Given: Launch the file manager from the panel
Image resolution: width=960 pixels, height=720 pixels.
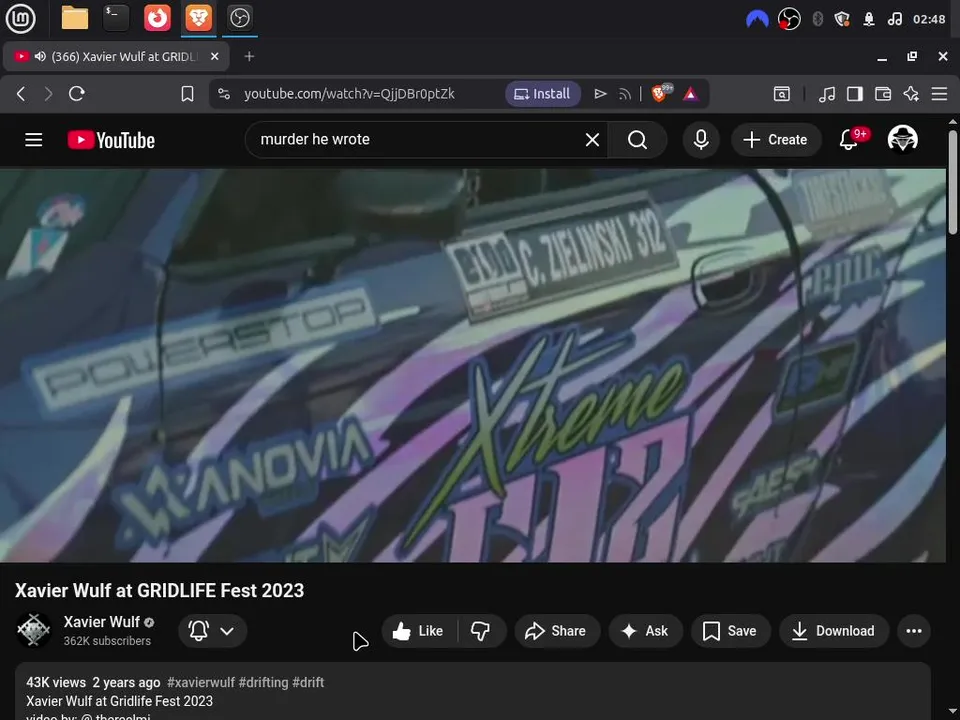Looking at the screenshot, I should (x=75, y=18).
